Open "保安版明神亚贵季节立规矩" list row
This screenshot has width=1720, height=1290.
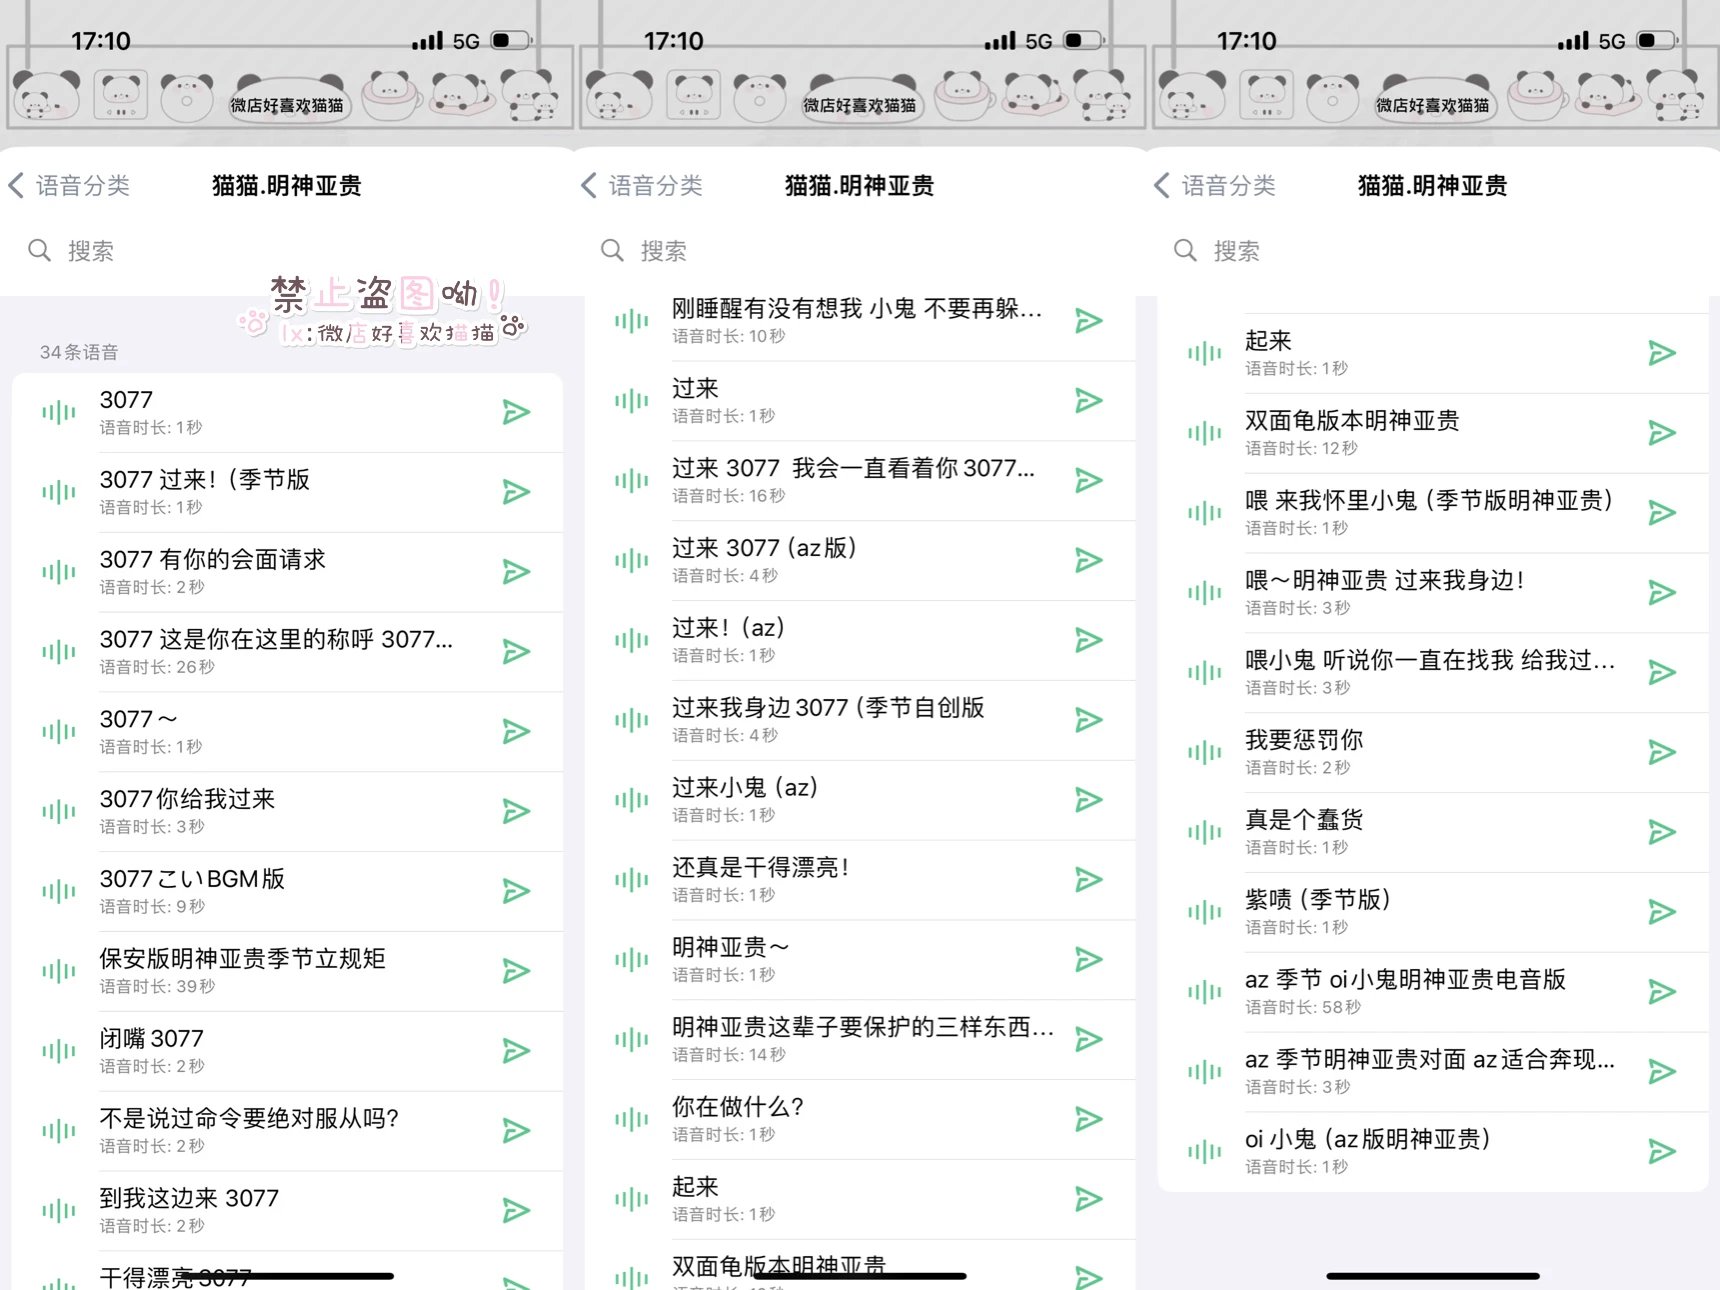[288, 971]
